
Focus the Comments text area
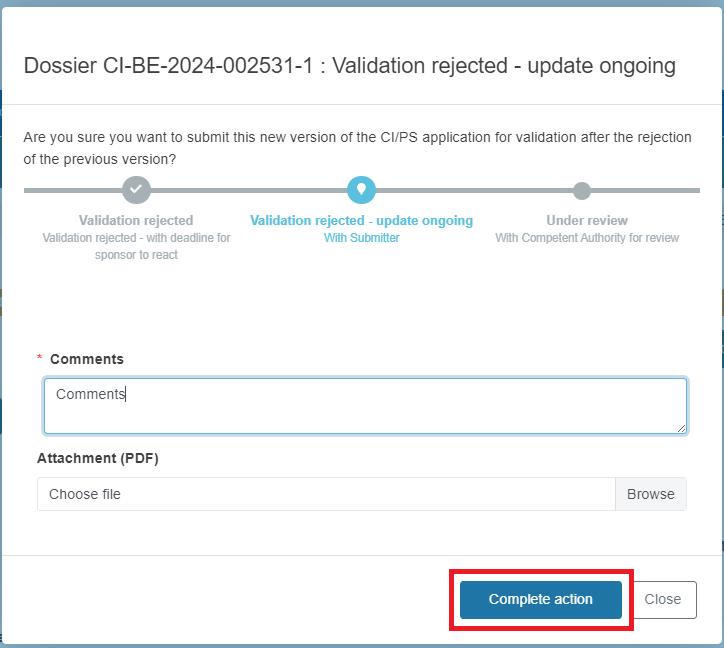[x=365, y=406]
